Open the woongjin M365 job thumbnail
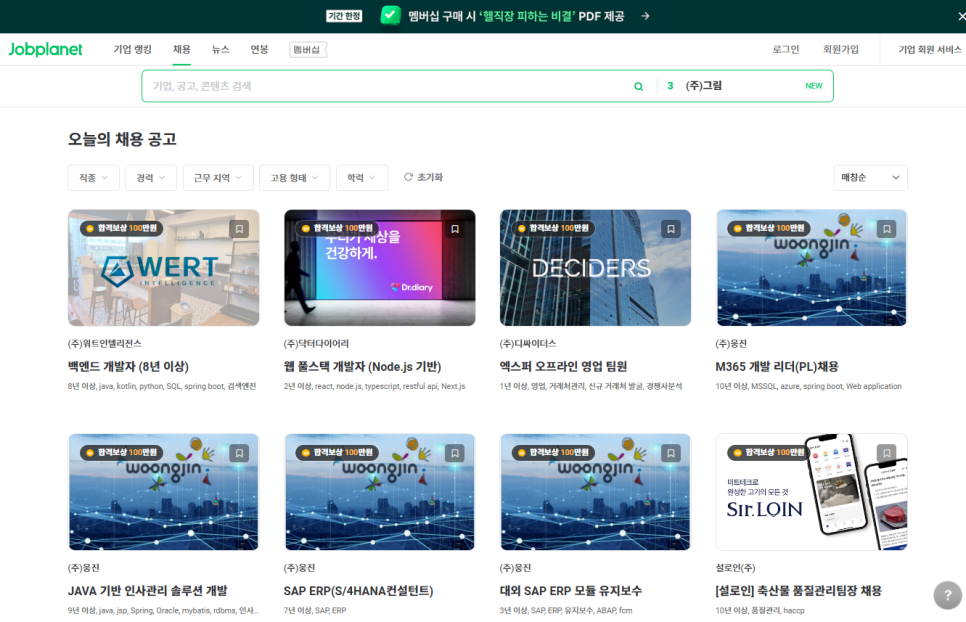 tap(811, 268)
